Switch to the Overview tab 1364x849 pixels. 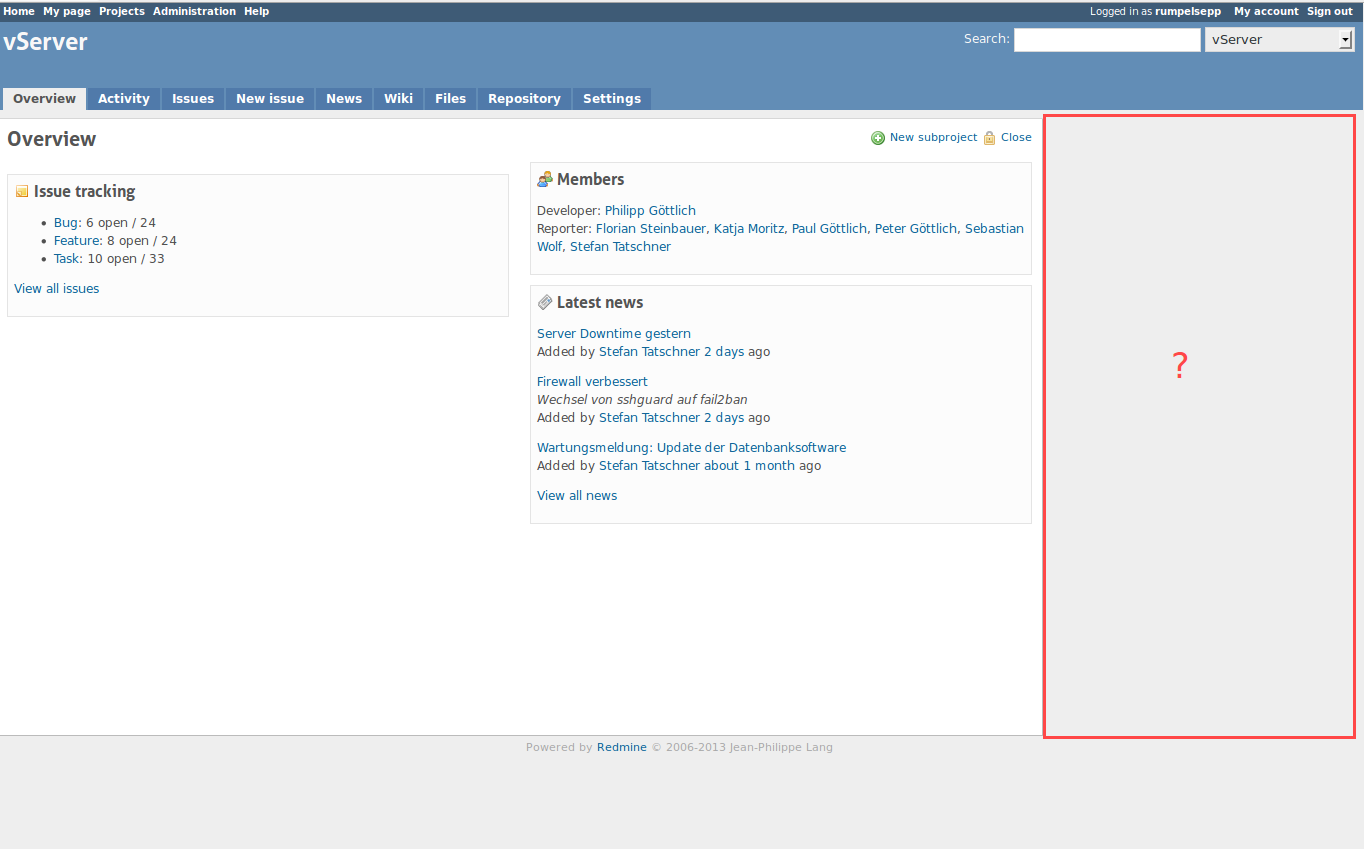44,99
